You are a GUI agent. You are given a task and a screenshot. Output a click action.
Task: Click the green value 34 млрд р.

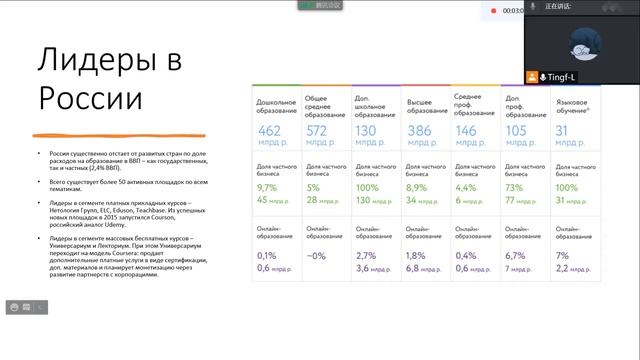tap(422, 200)
